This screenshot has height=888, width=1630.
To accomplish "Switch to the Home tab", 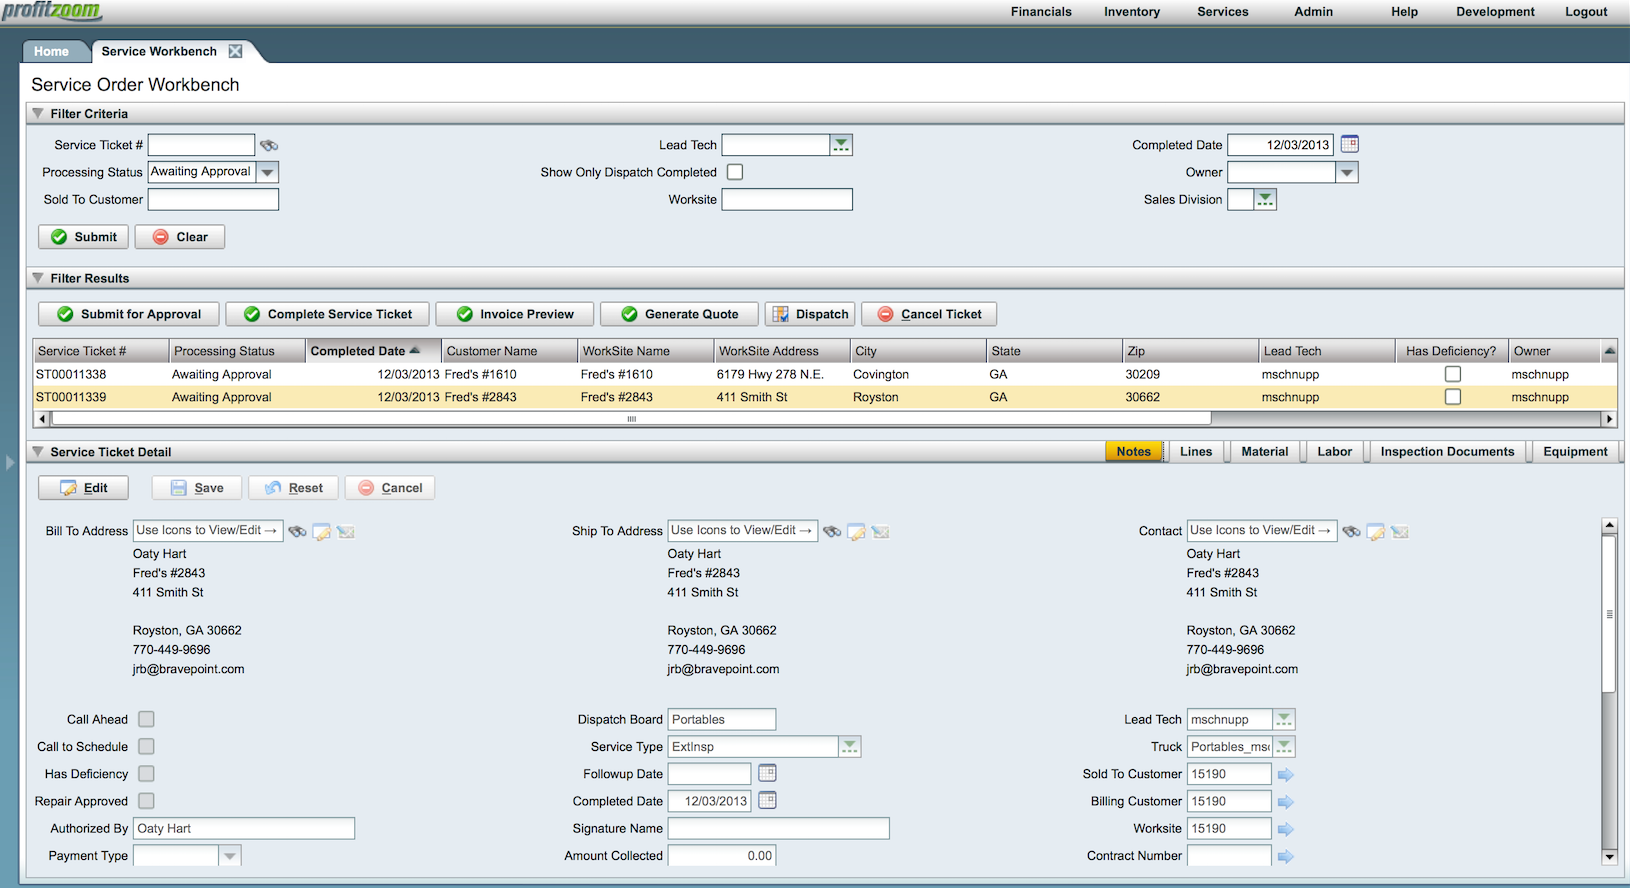I will 52,51.
